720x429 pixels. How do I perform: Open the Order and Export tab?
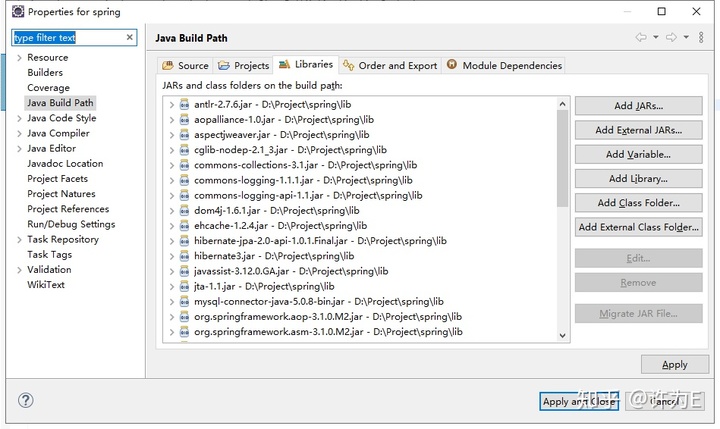tap(390, 66)
